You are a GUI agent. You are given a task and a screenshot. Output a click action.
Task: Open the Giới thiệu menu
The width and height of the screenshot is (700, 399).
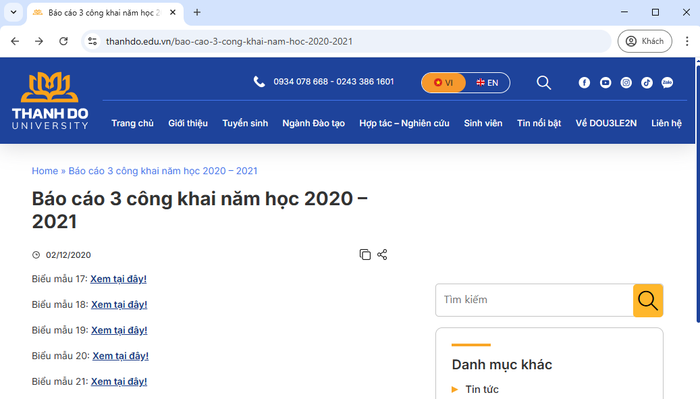[188, 123]
